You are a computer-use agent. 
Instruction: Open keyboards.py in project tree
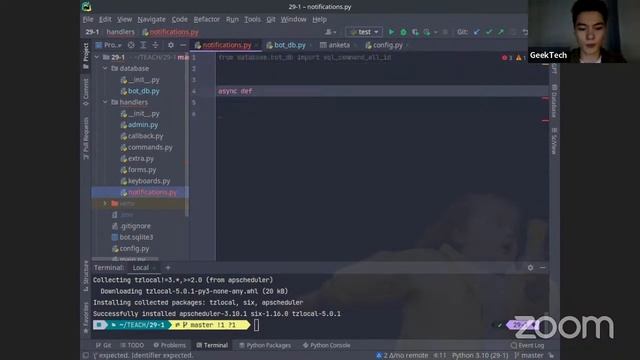[x=149, y=181]
